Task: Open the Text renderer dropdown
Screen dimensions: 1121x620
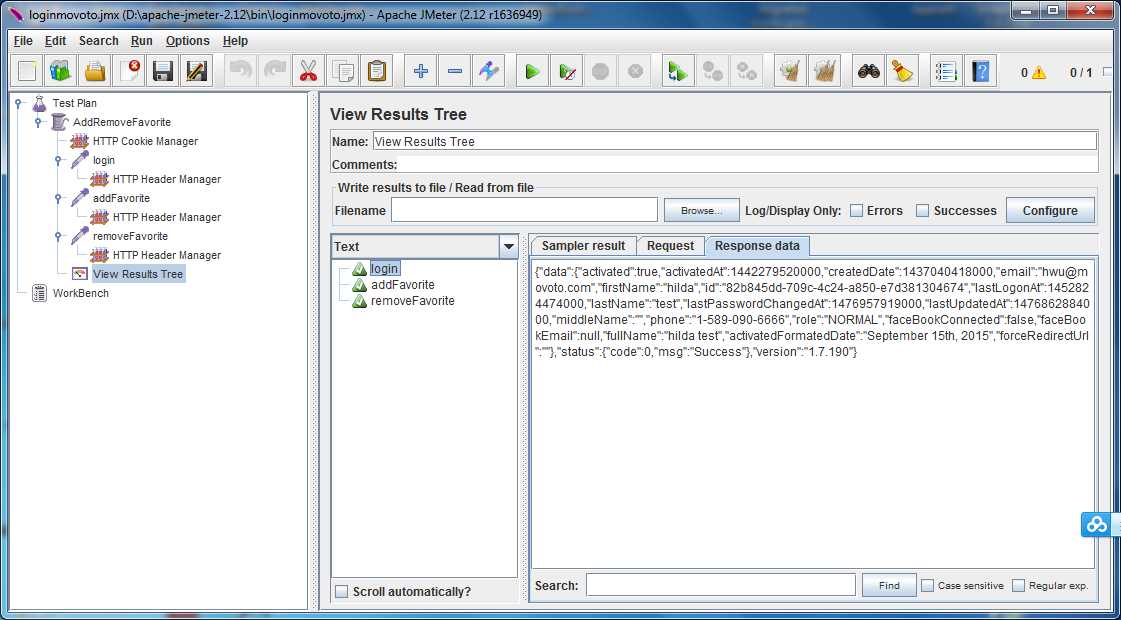Action: 508,247
